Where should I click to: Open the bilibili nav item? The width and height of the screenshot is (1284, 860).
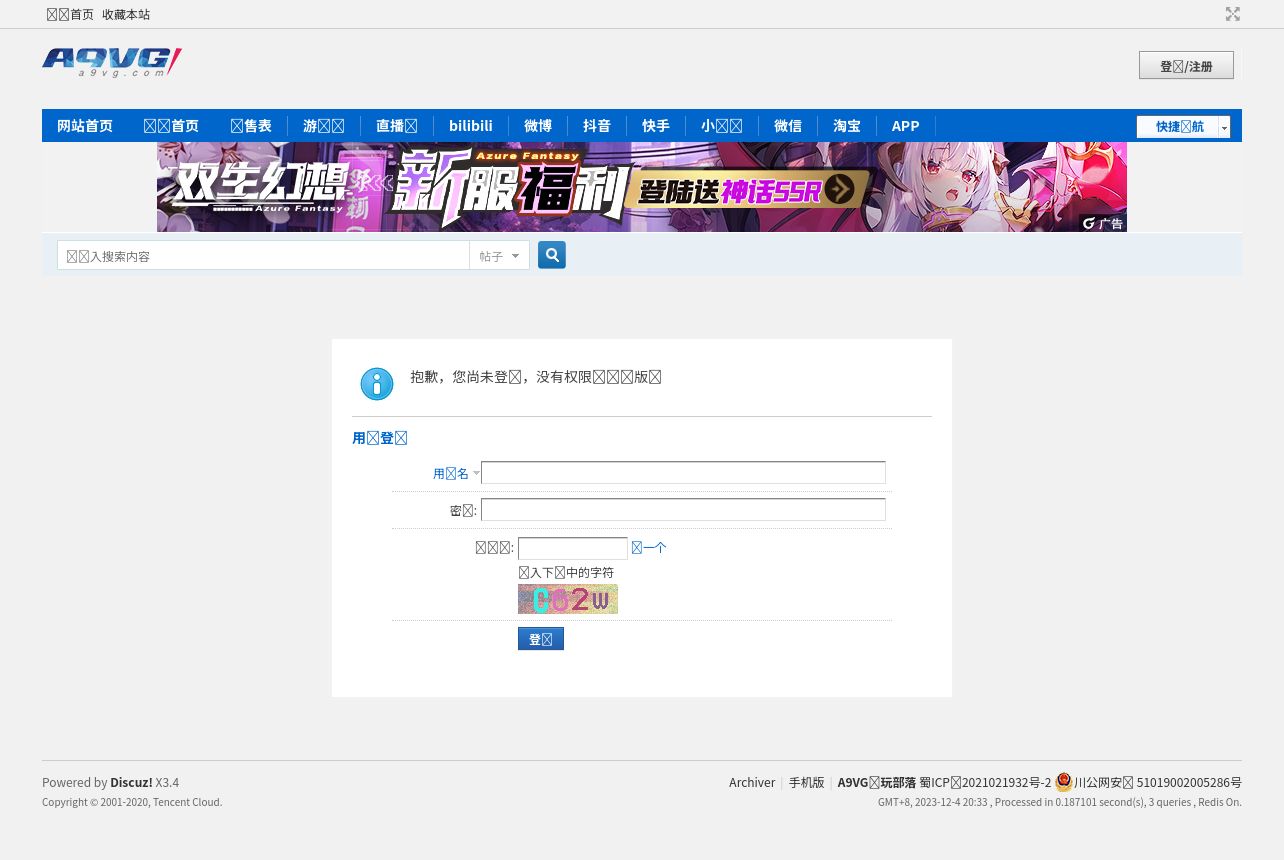tap(471, 126)
